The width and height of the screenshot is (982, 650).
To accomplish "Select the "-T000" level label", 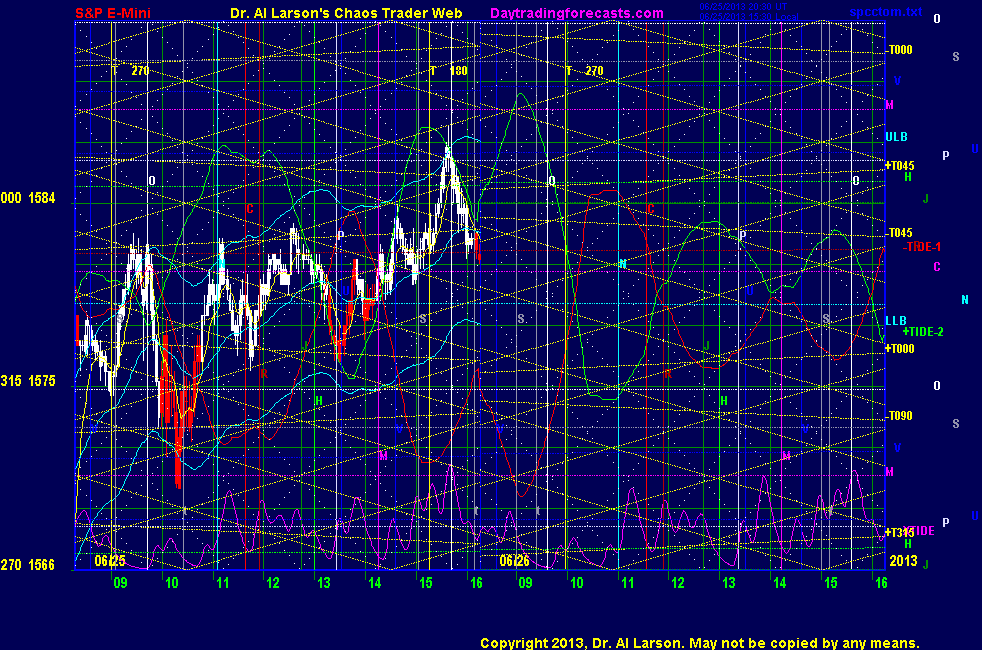I will click(899, 50).
